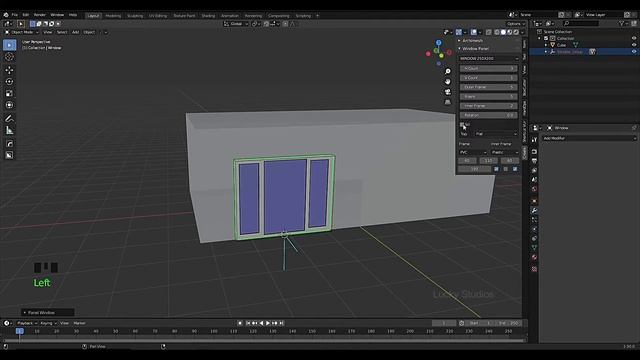
Task: Select the Move tool
Action: click(x=9, y=70)
